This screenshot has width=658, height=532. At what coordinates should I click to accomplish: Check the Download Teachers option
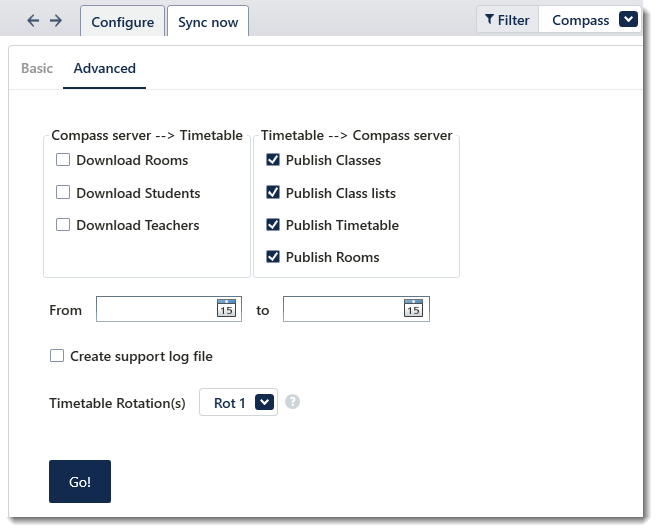click(x=63, y=225)
